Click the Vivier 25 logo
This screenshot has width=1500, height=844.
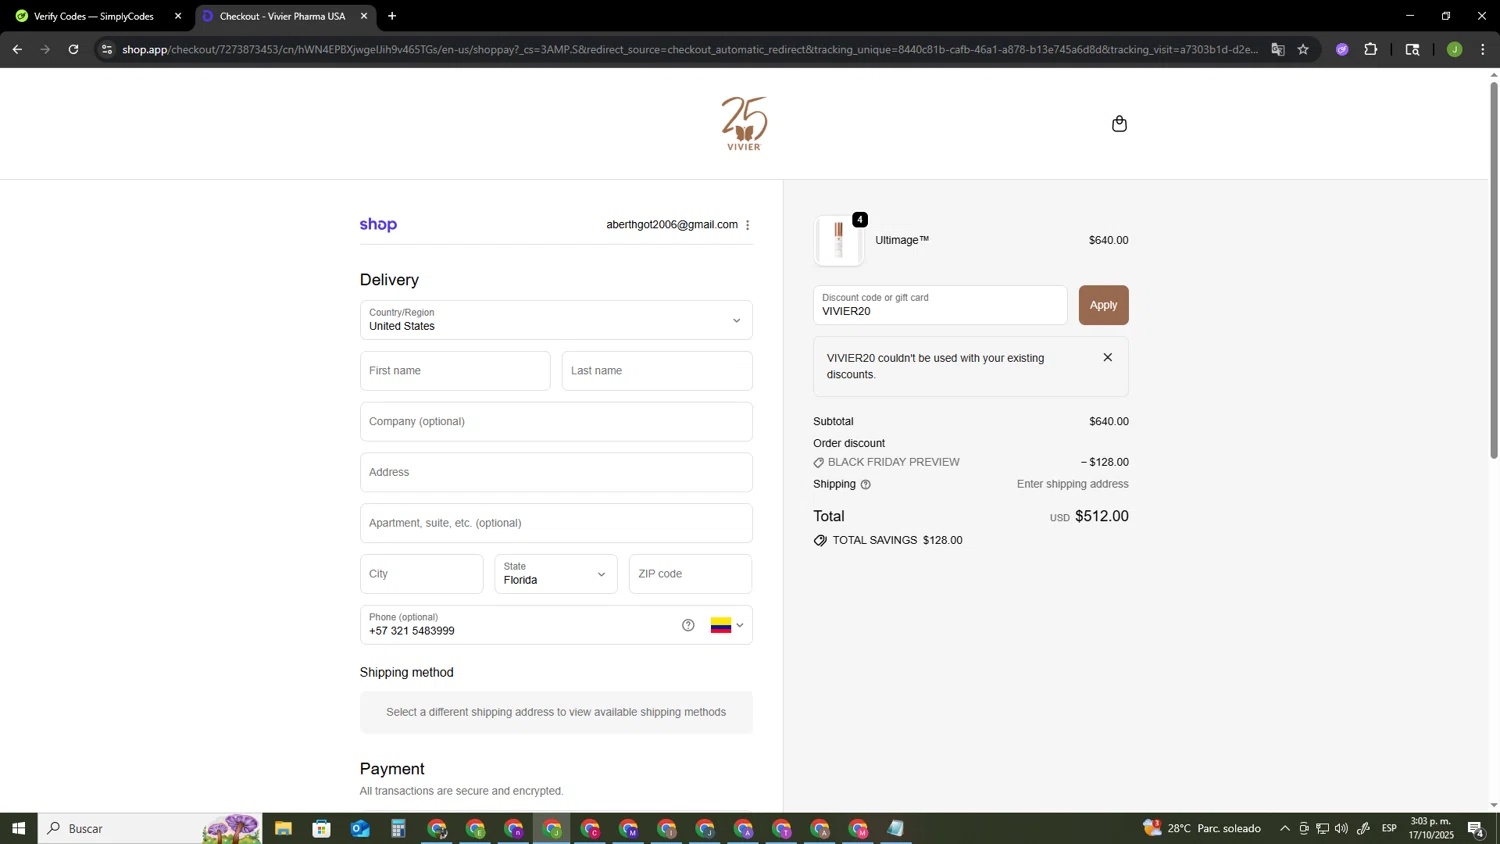(x=744, y=123)
